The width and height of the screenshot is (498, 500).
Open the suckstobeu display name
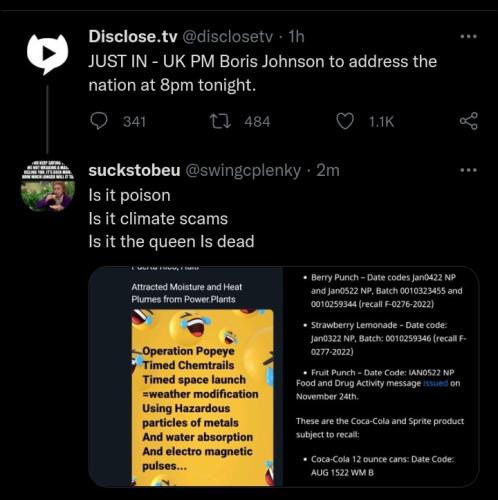pyautogui.click(x=134, y=170)
